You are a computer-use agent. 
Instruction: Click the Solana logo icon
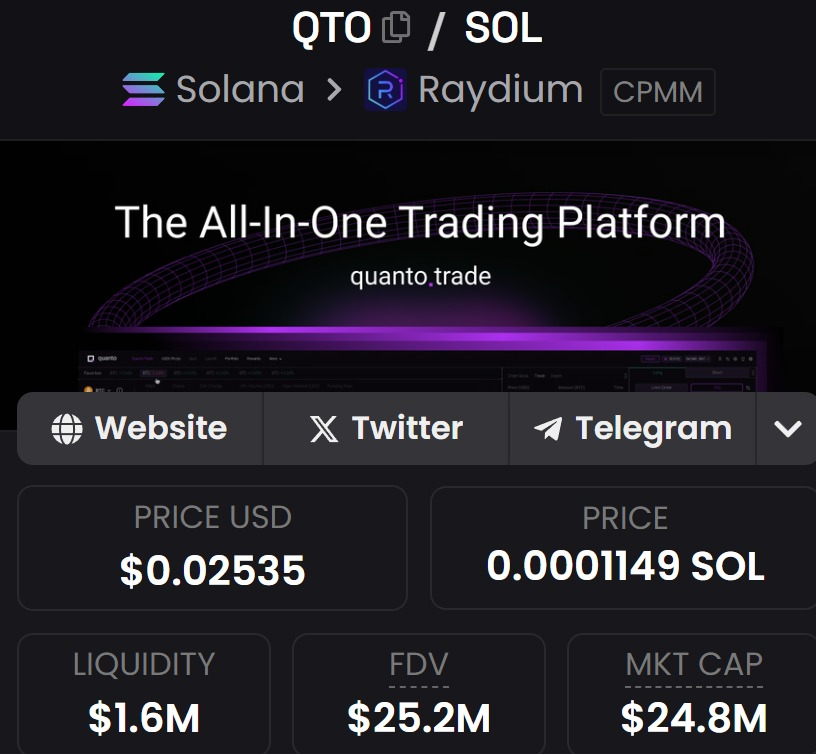point(144,90)
